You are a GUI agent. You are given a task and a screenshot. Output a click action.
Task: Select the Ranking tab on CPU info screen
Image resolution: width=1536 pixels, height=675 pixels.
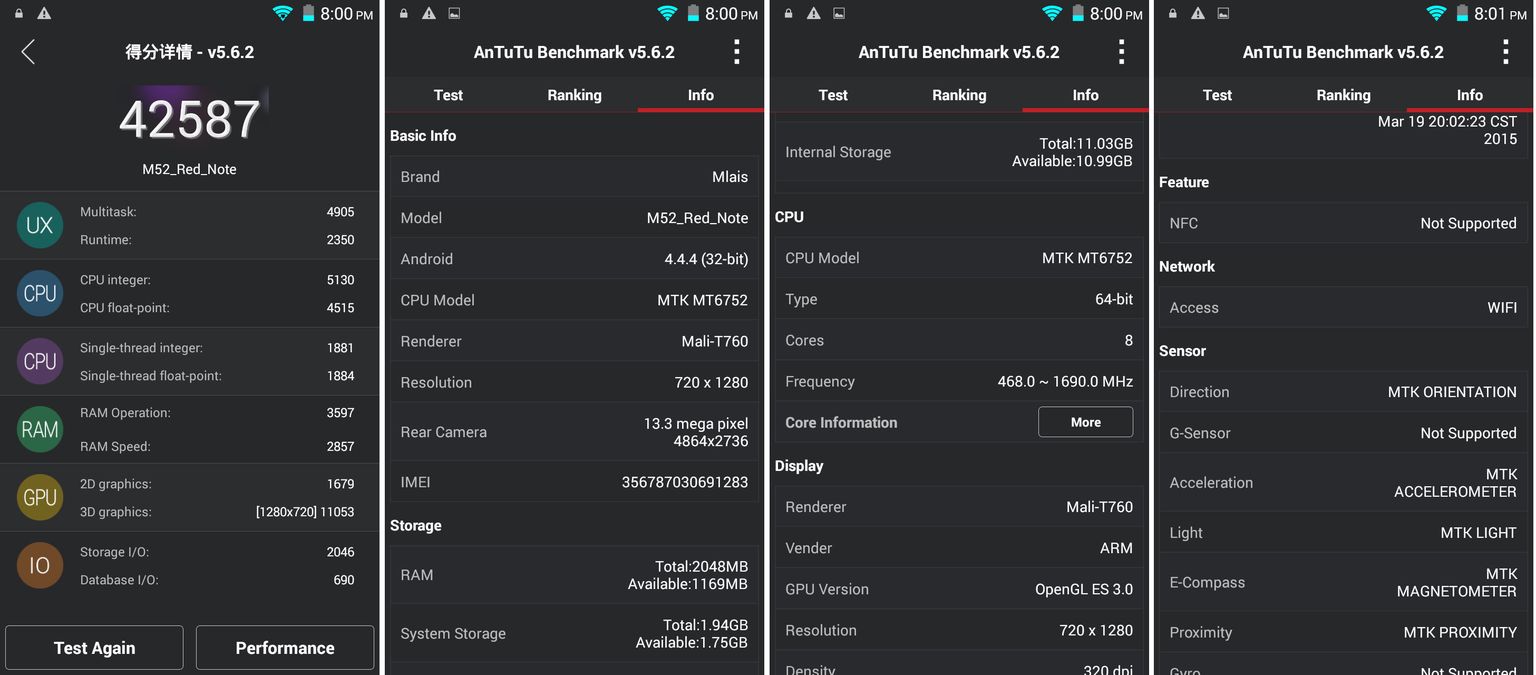(959, 95)
